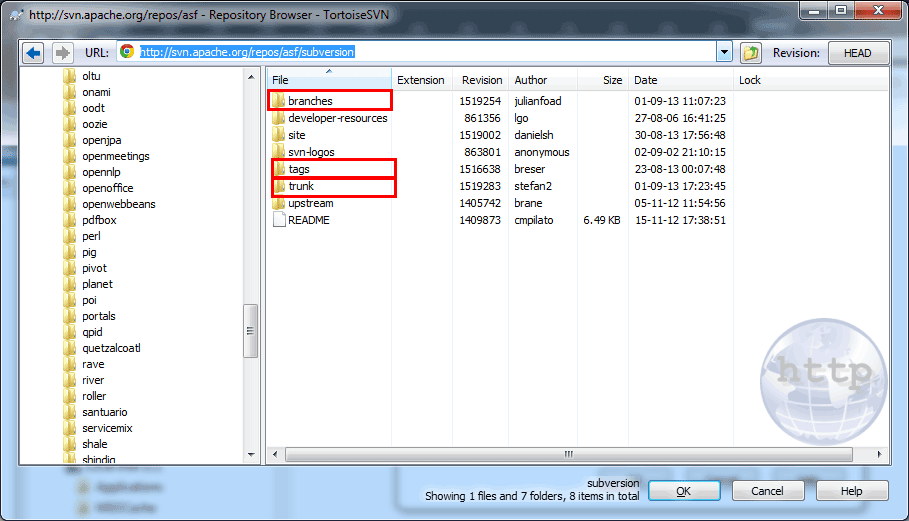Image resolution: width=909 pixels, height=521 pixels.
Task: Select the upstream folder icon
Action: 279,203
